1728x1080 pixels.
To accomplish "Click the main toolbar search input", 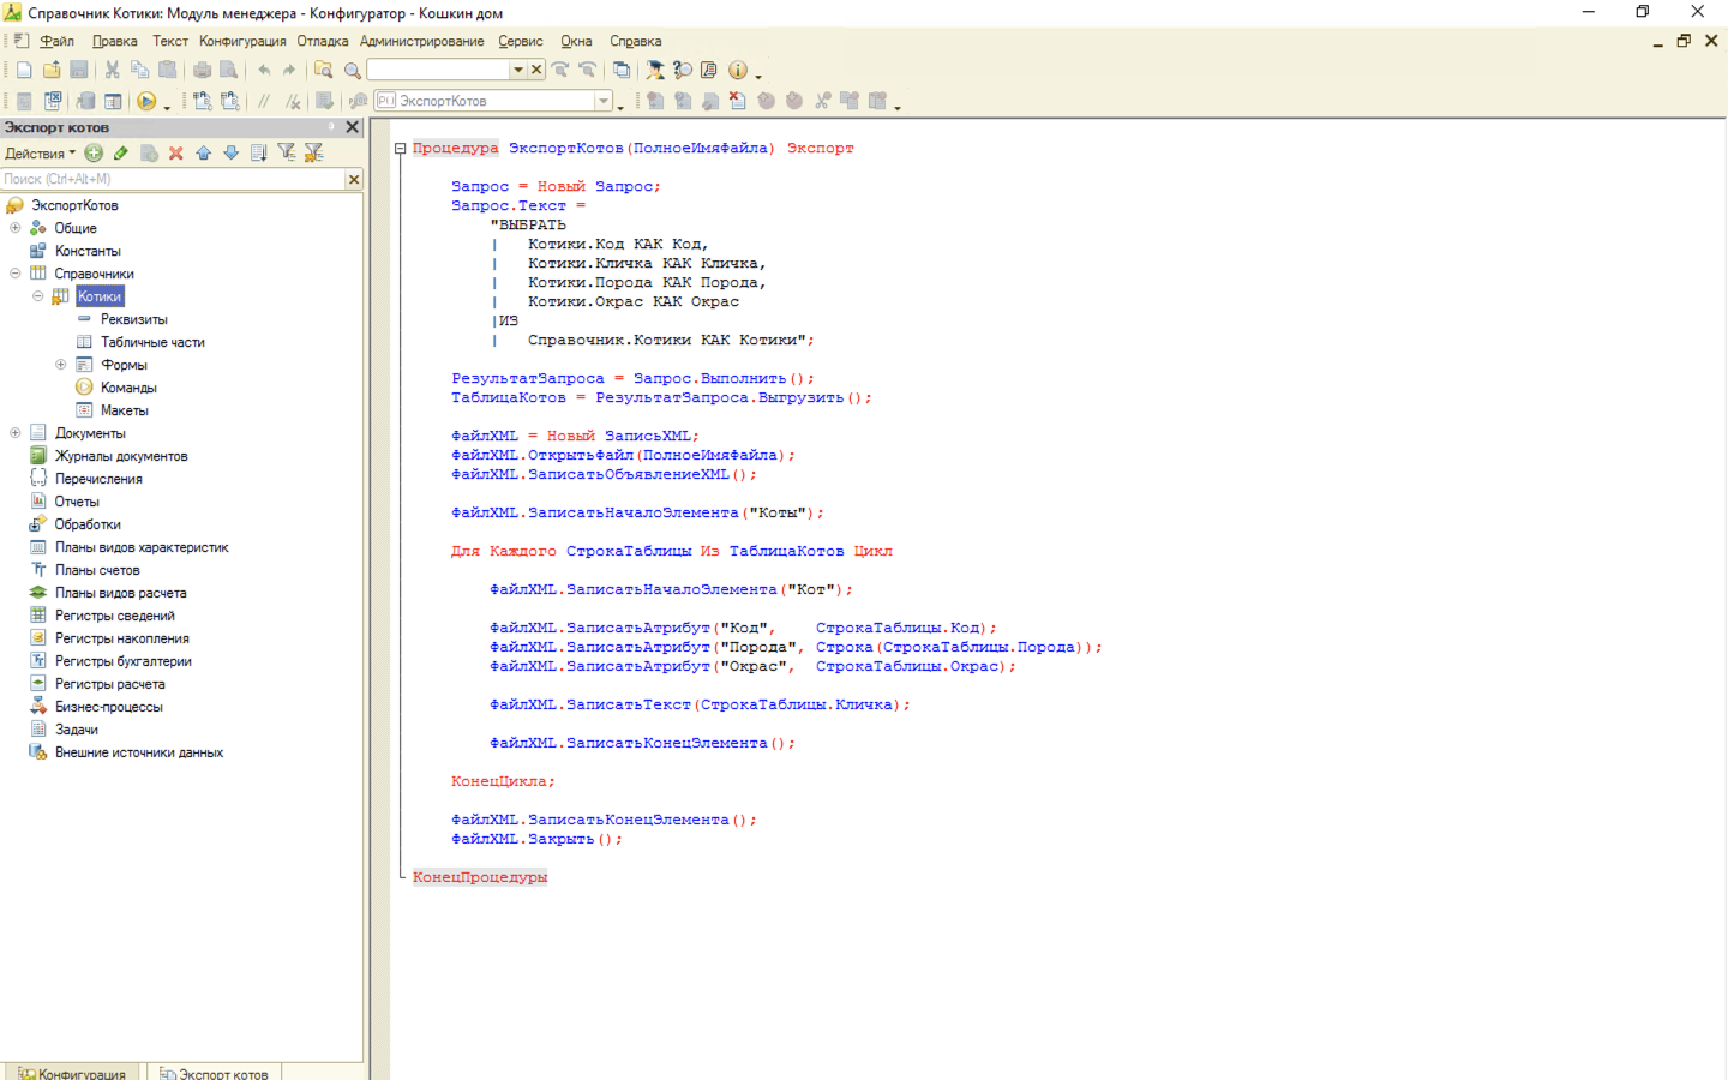I will click(x=439, y=70).
